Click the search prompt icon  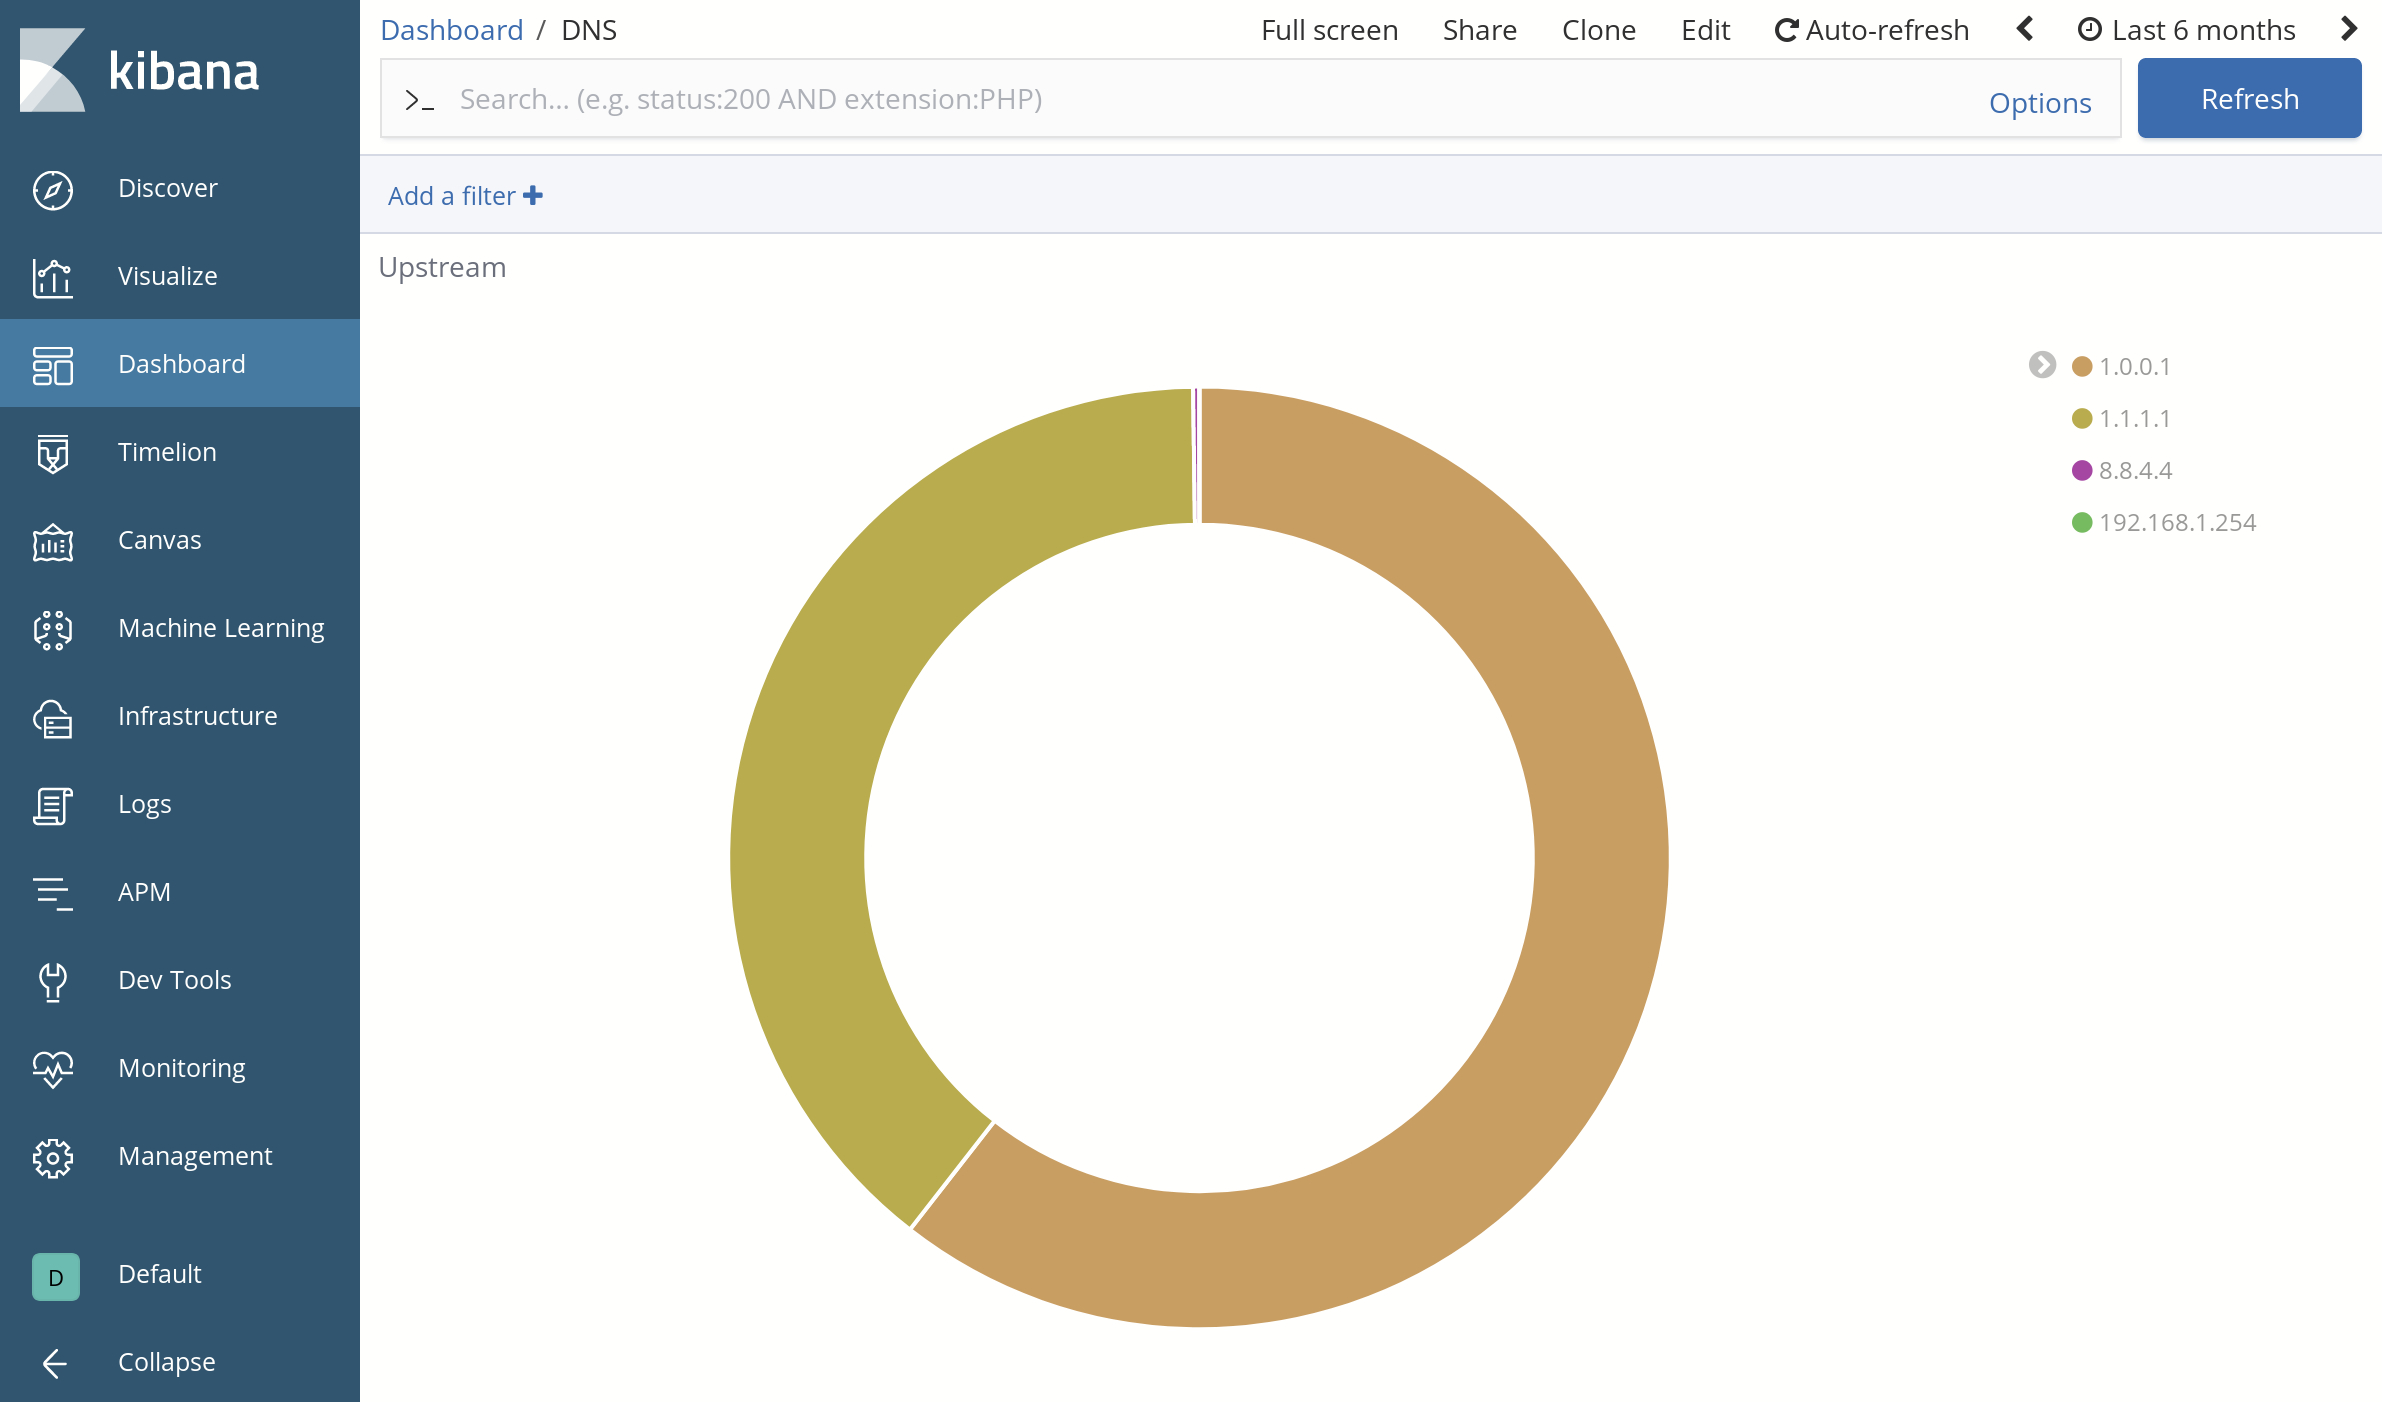[419, 100]
